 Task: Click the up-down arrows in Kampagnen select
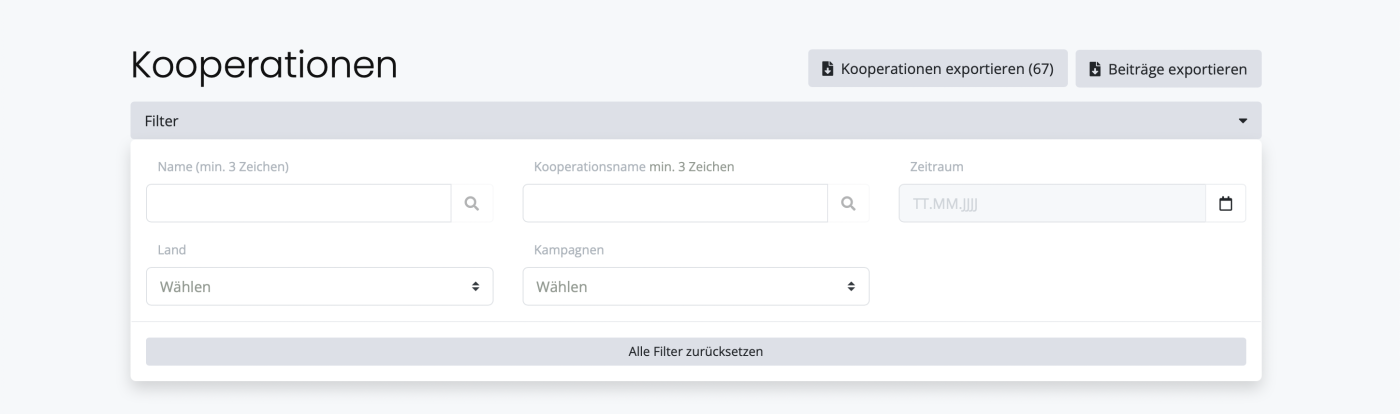pos(851,286)
